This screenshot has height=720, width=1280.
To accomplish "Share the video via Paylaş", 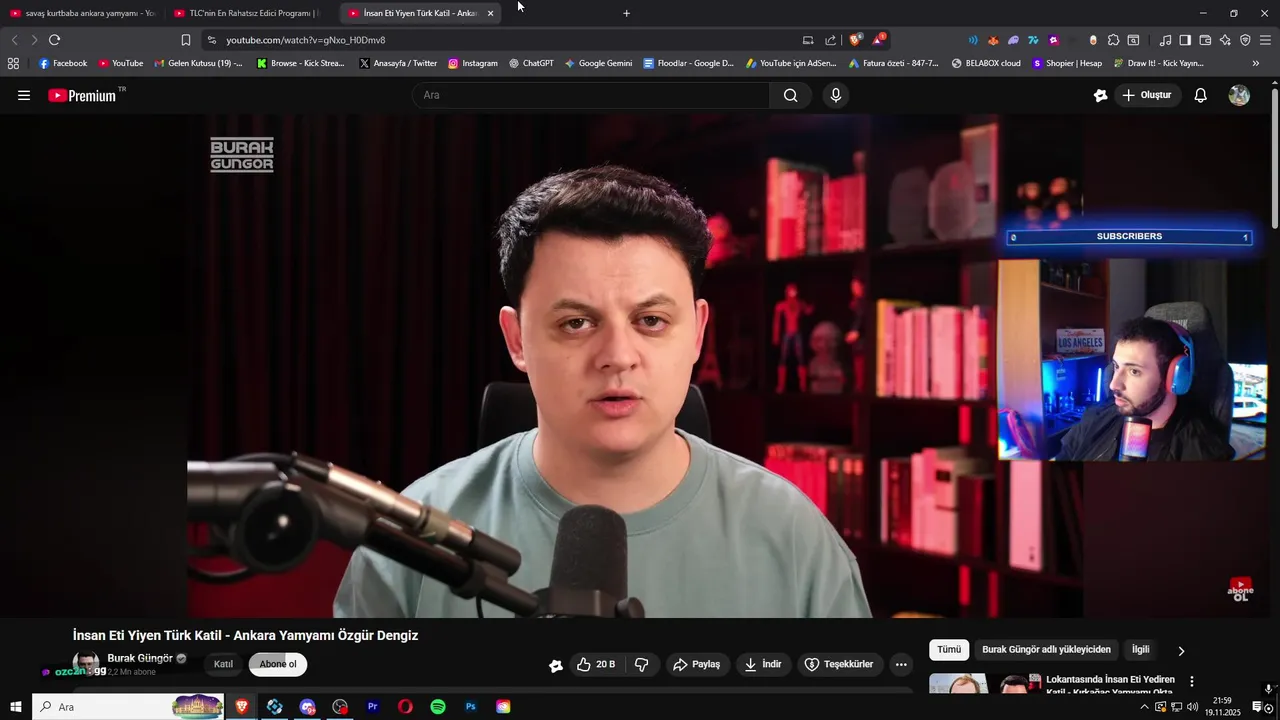I will click(x=697, y=664).
